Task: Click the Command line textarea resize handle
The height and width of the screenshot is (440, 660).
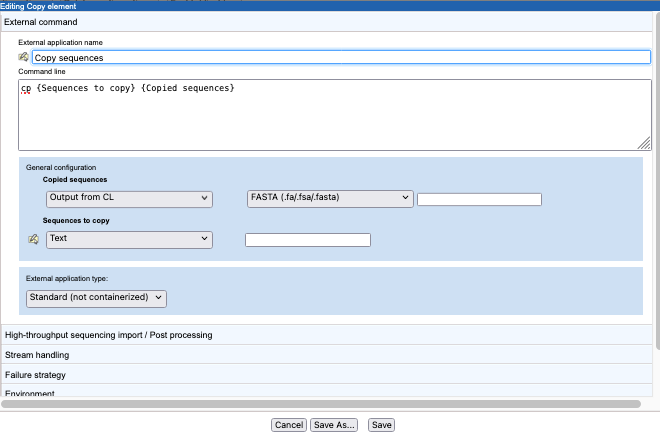Action: [x=645, y=144]
